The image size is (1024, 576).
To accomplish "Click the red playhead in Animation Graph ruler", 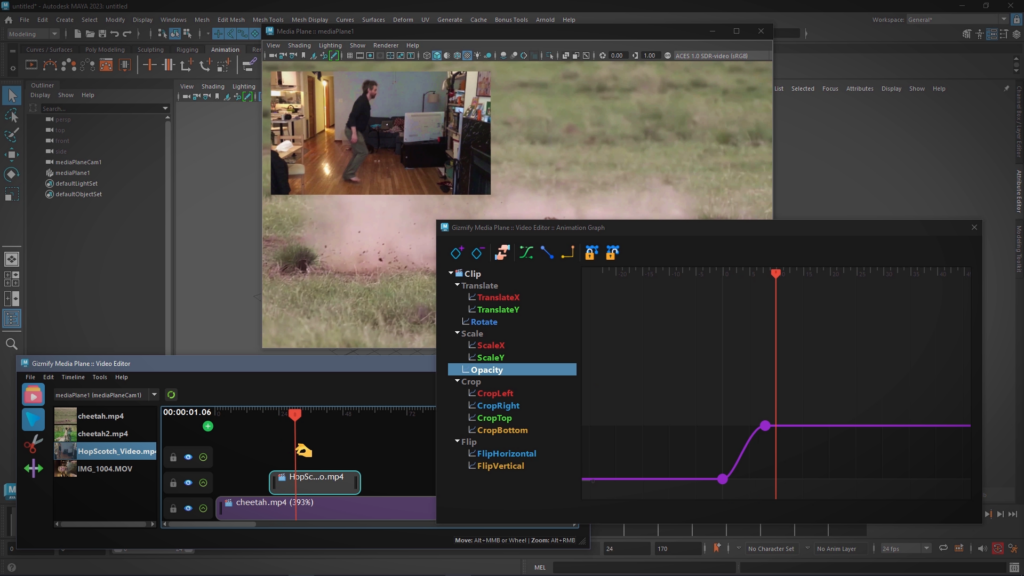I will coord(776,273).
